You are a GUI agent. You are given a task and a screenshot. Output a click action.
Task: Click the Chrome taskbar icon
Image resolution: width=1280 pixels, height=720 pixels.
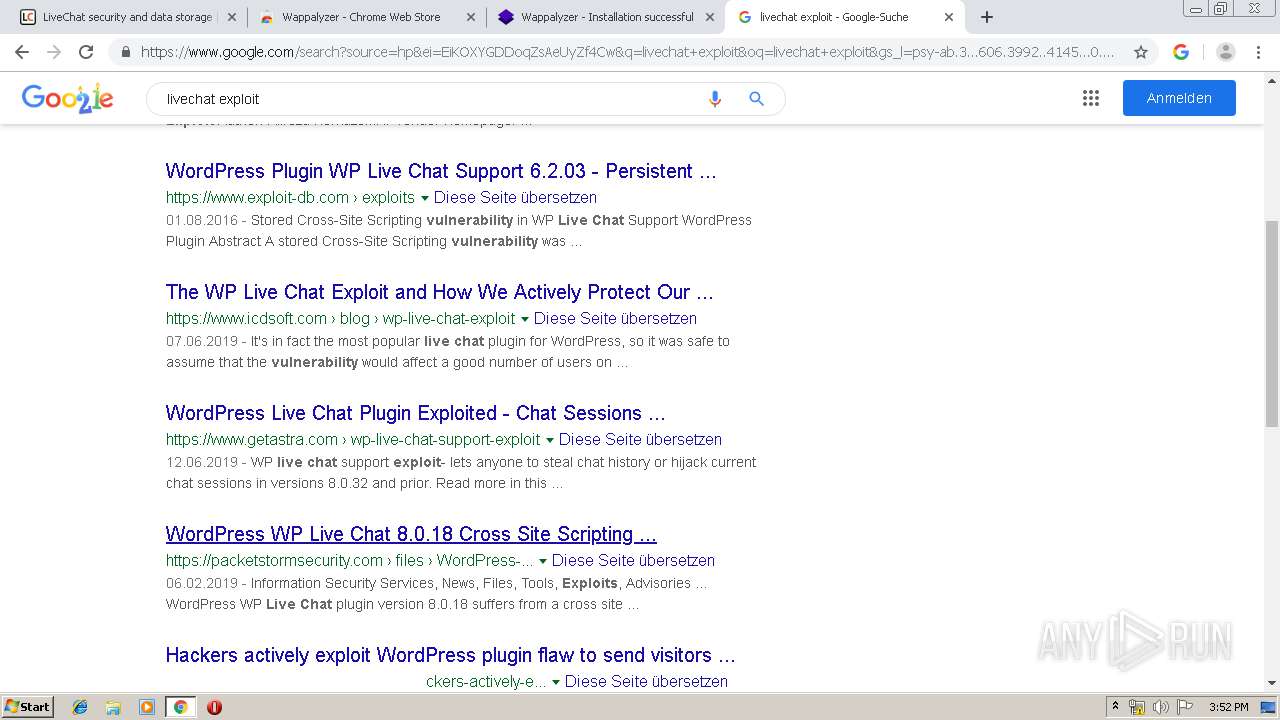click(180, 707)
